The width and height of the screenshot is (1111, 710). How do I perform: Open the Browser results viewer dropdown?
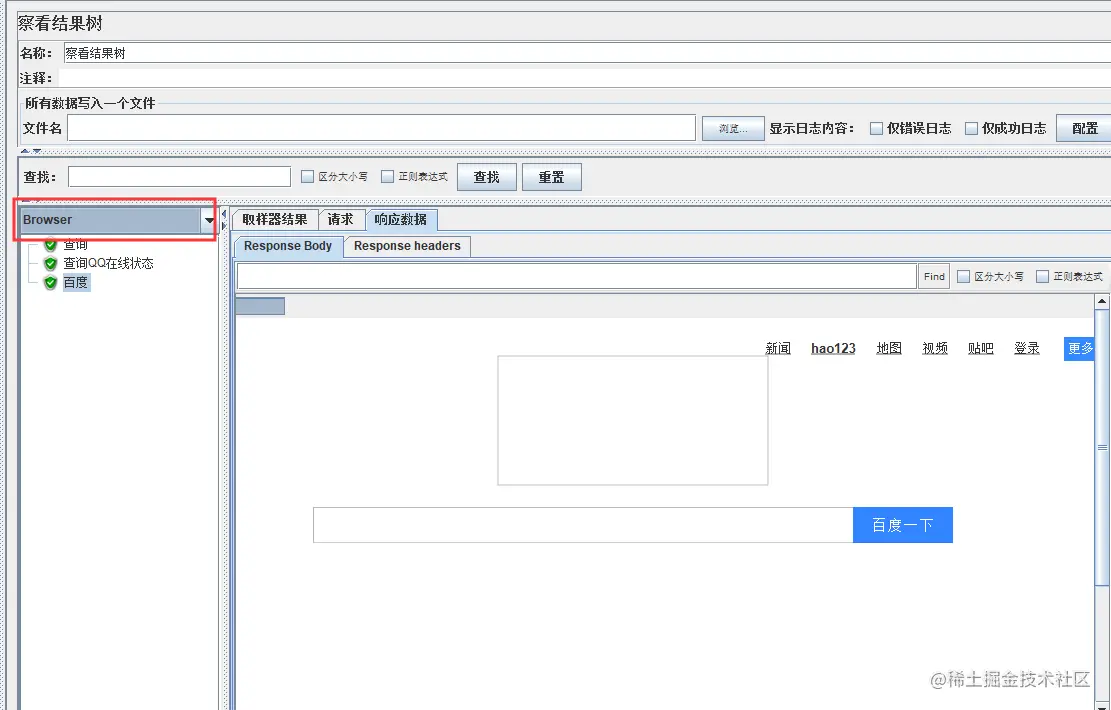pos(209,219)
